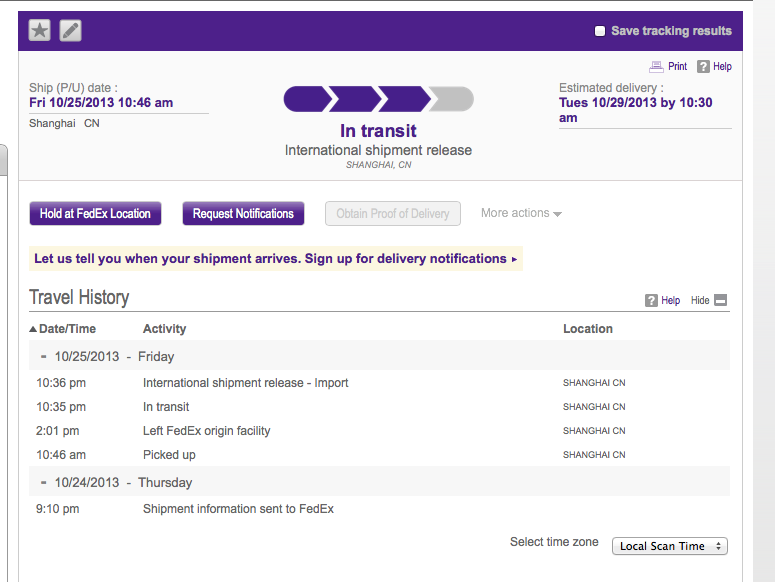Open the Local Scan Time zone dropdown

[670, 546]
